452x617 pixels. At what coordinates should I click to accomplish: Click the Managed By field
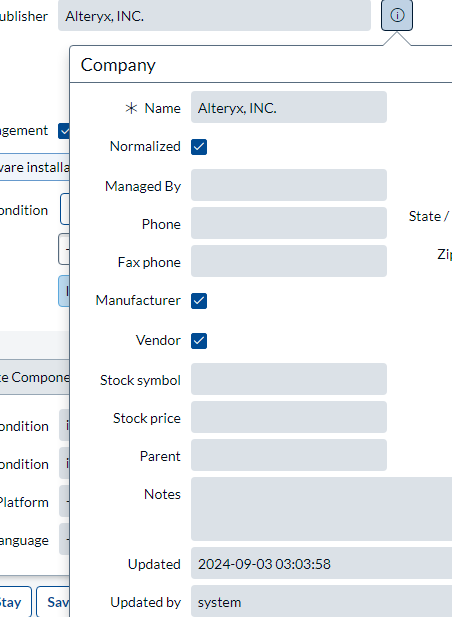click(289, 185)
